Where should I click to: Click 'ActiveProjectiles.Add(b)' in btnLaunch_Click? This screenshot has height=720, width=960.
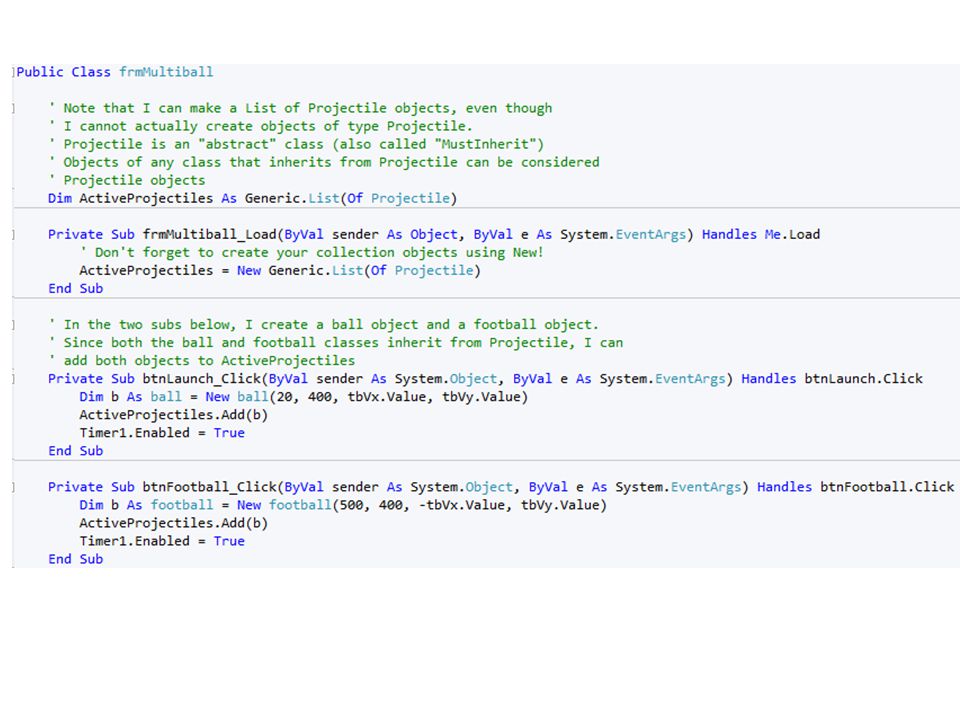(x=174, y=415)
